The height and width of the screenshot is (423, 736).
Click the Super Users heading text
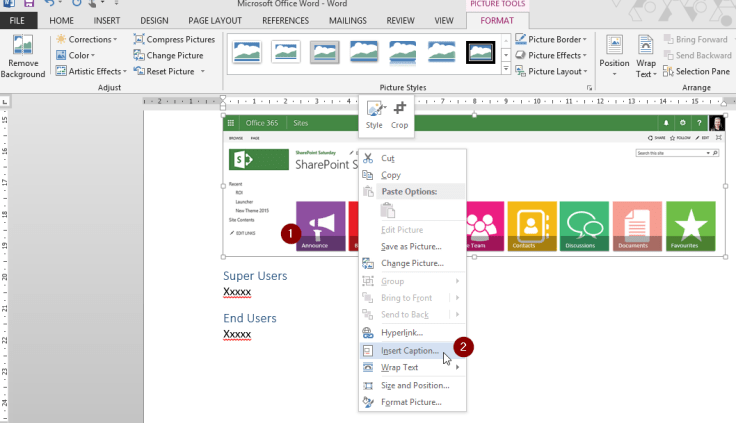pyautogui.click(x=255, y=276)
